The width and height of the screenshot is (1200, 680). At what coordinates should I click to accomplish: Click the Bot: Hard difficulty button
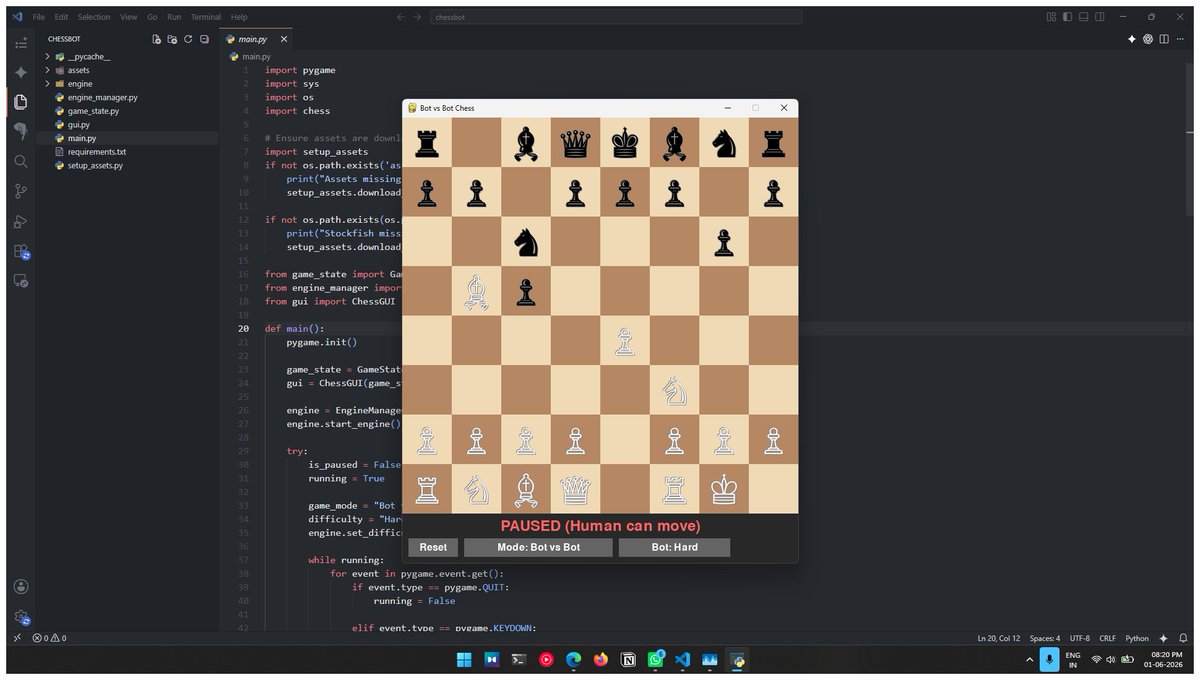coord(674,547)
